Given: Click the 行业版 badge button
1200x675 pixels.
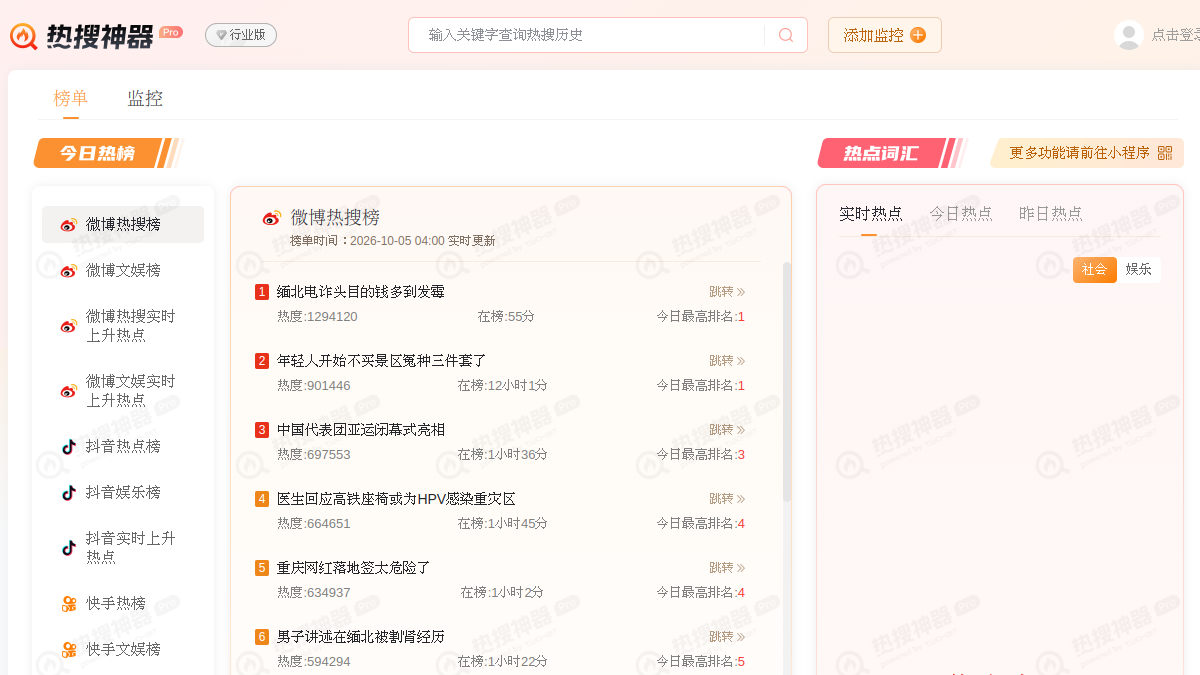Looking at the screenshot, I should pos(241,35).
